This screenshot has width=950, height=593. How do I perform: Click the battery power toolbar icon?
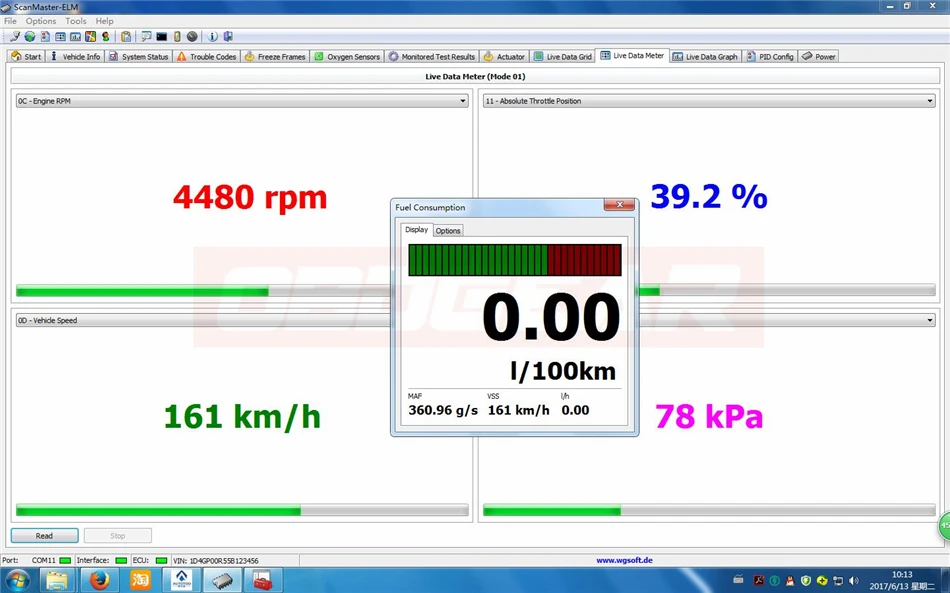177,37
